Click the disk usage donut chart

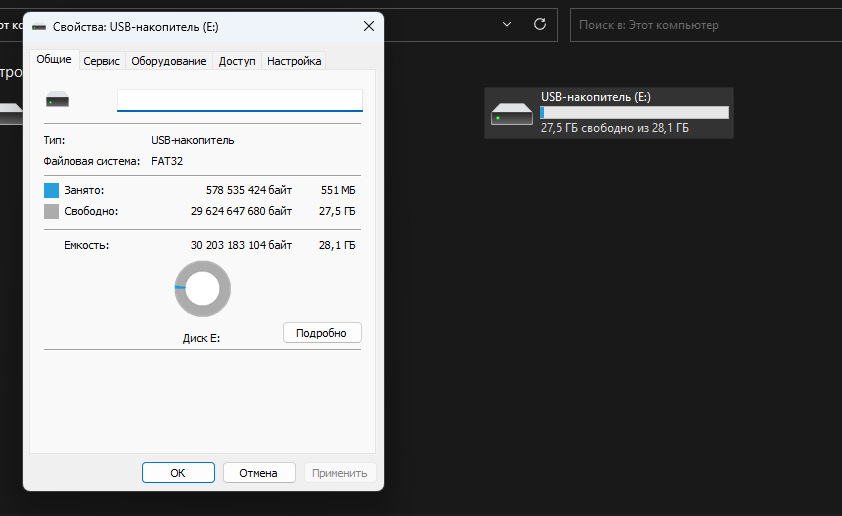[x=202, y=289]
